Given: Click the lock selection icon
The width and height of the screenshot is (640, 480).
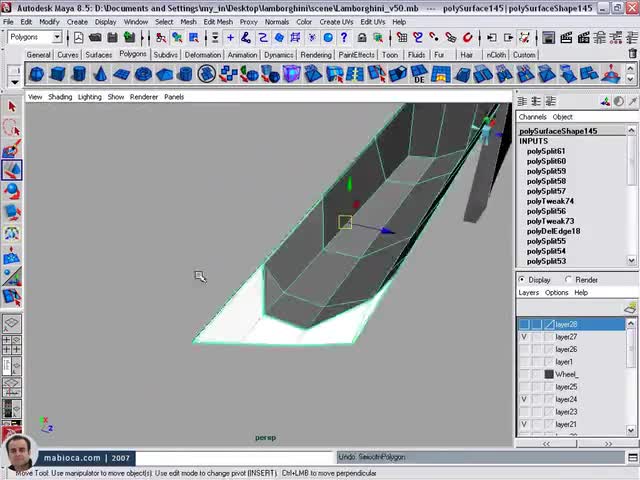Looking at the screenshot, I should [362, 38].
